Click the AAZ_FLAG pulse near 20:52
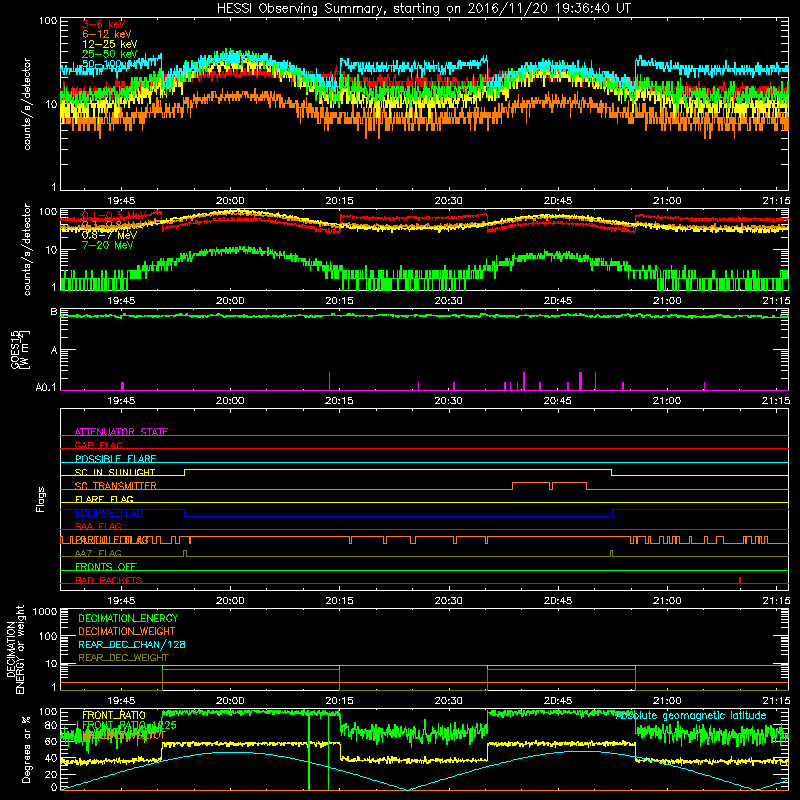The image size is (800, 800). 612,553
